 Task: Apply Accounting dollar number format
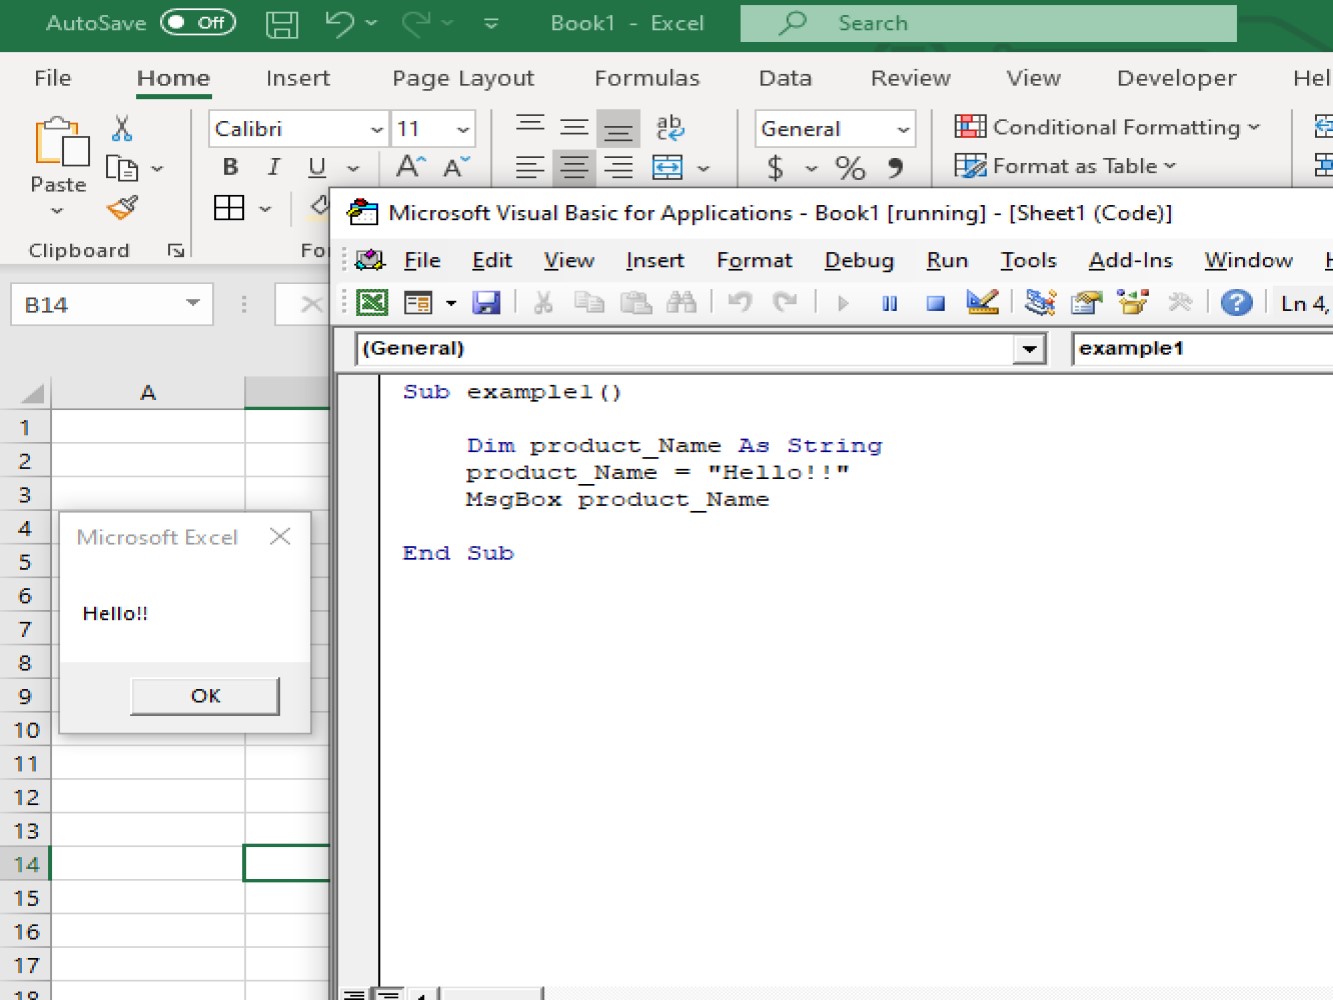click(775, 168)
